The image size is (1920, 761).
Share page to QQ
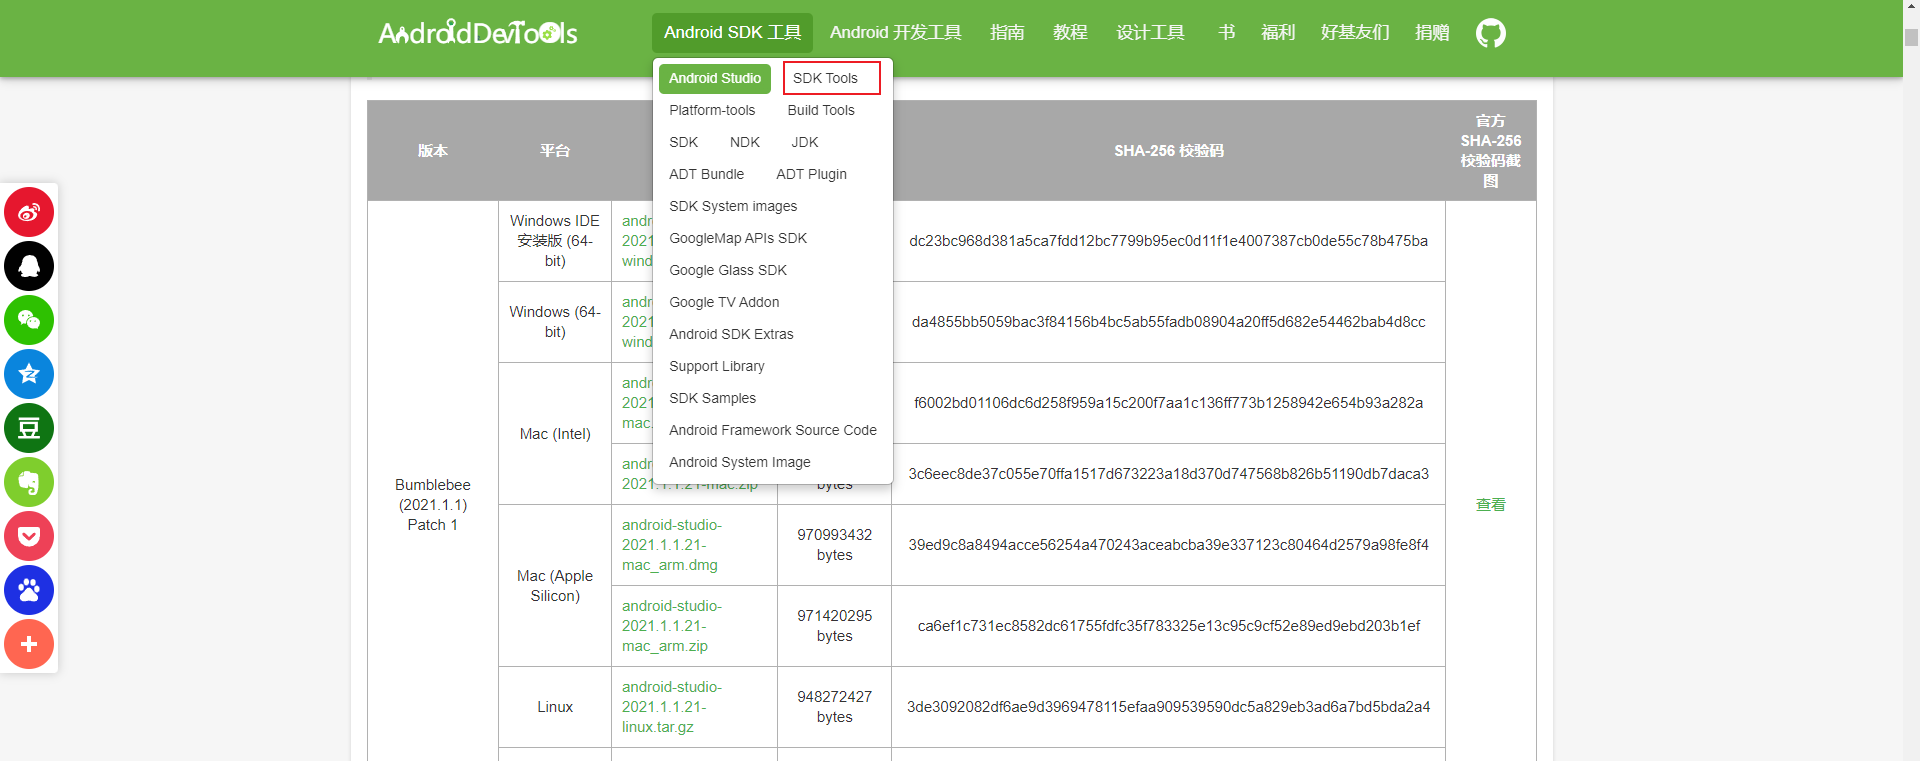pos(29,266)
